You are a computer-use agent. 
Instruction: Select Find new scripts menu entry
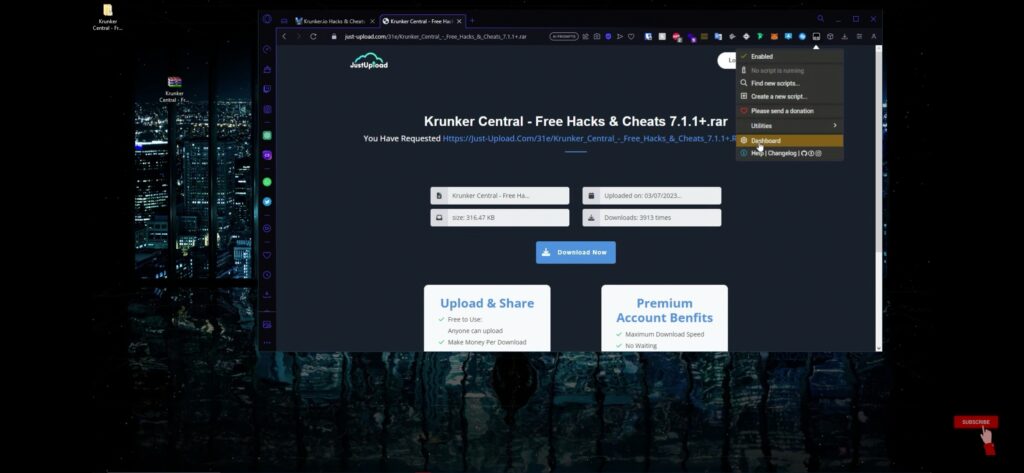790,84
